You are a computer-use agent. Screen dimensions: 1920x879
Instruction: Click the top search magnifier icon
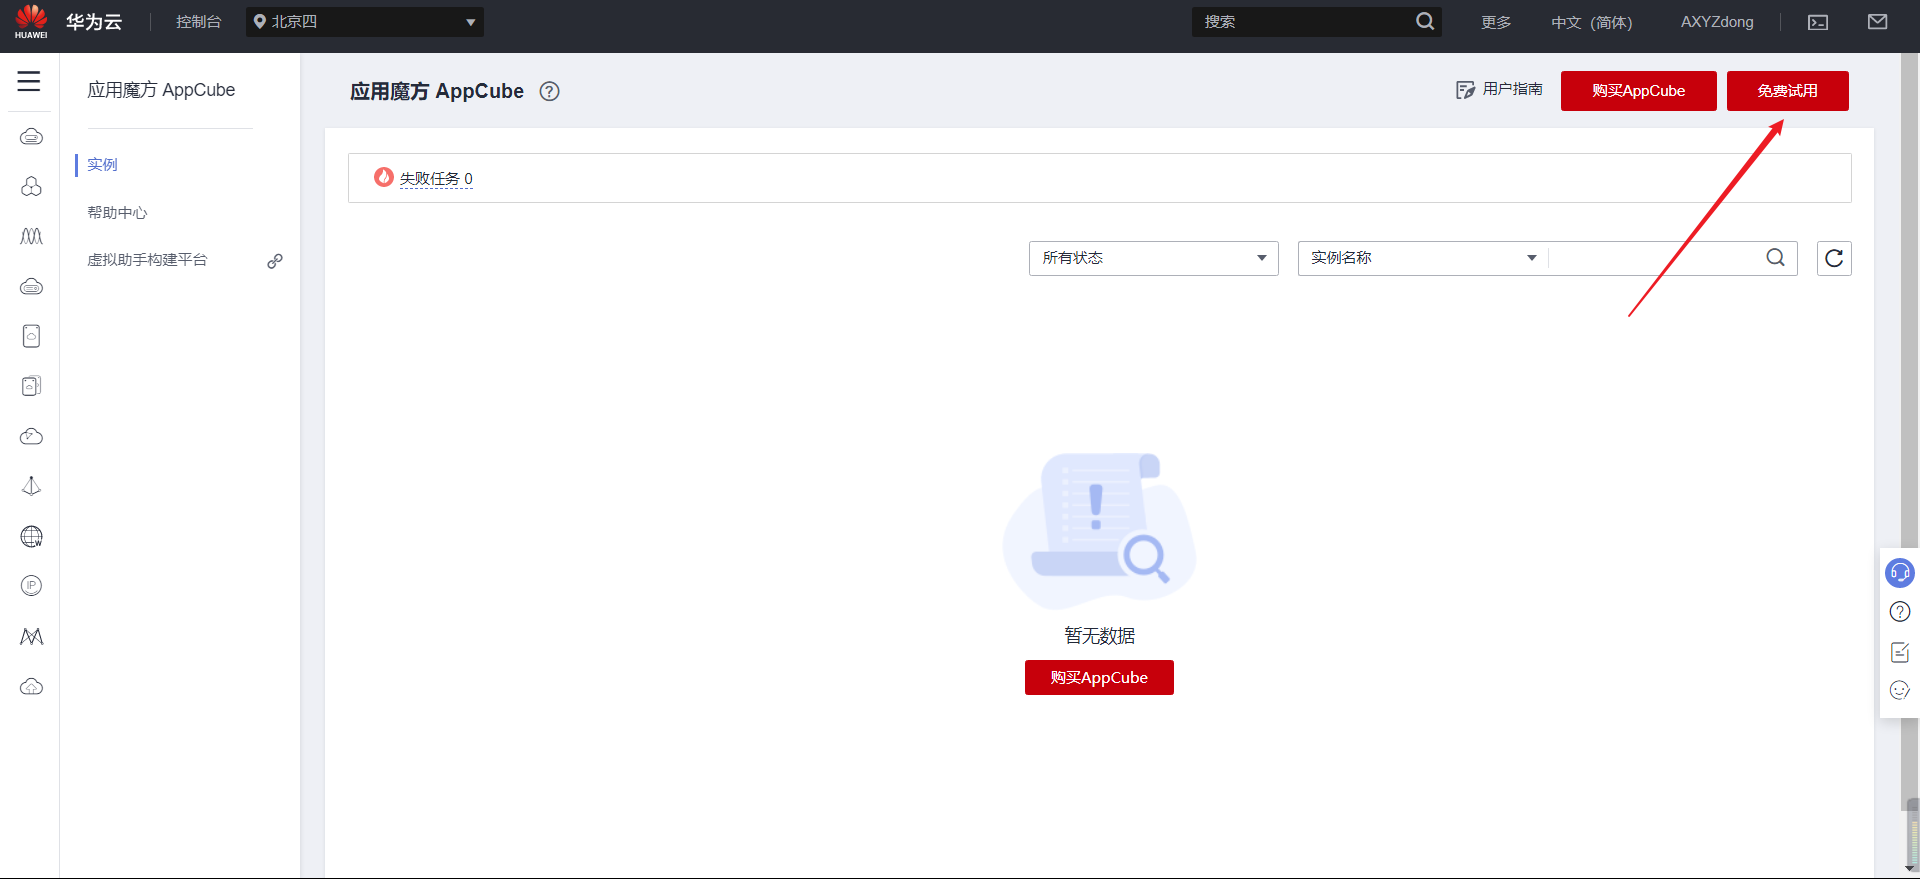pos(1425,22)
